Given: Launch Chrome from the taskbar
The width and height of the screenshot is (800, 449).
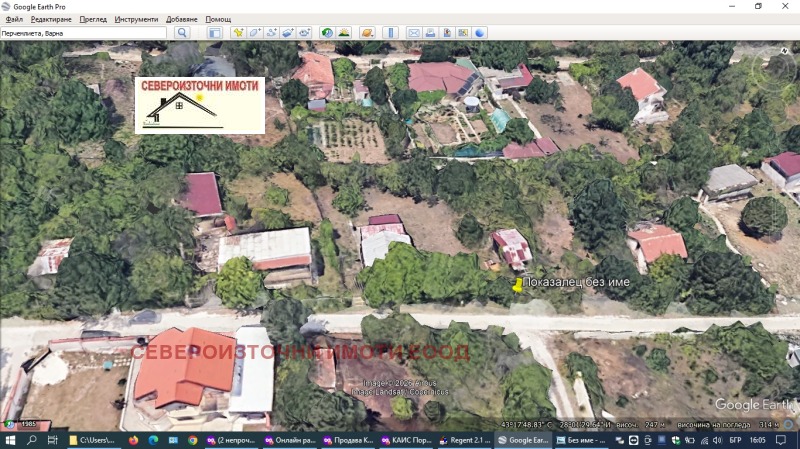Looking at the screenshot, I should [x=192, y=440].
